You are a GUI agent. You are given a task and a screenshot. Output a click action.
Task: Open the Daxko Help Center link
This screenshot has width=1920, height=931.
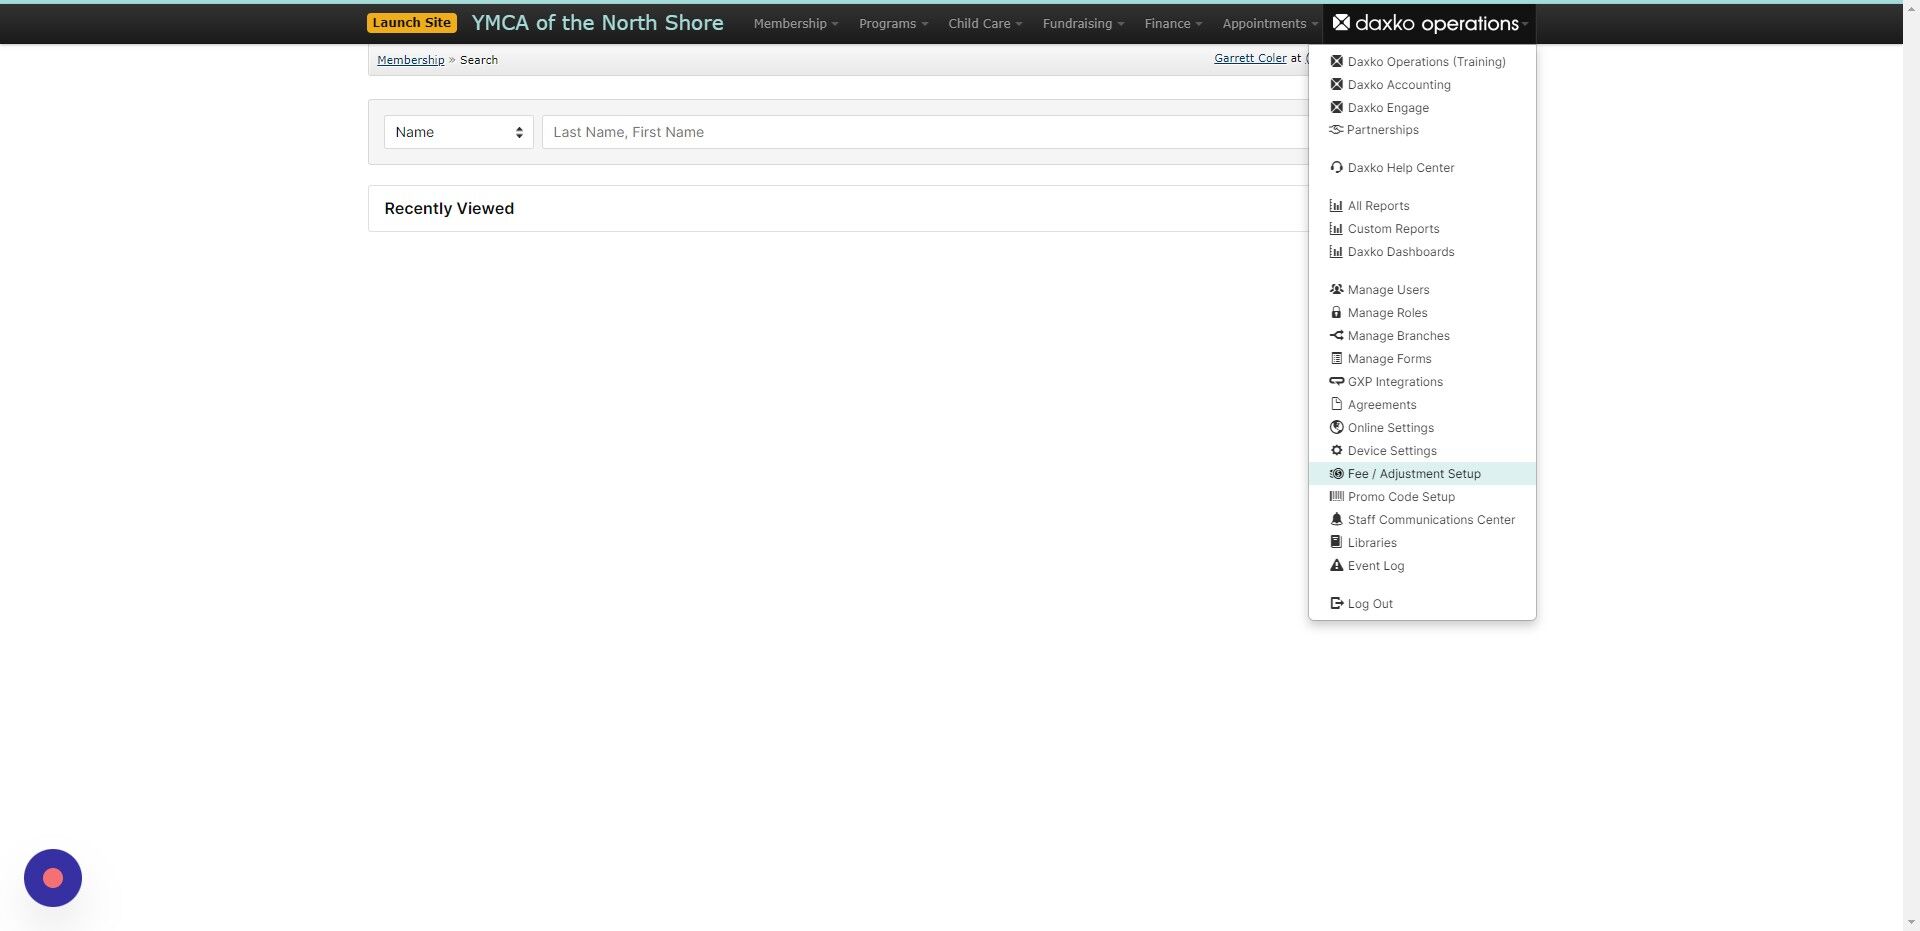click(x=1422, y=167)
